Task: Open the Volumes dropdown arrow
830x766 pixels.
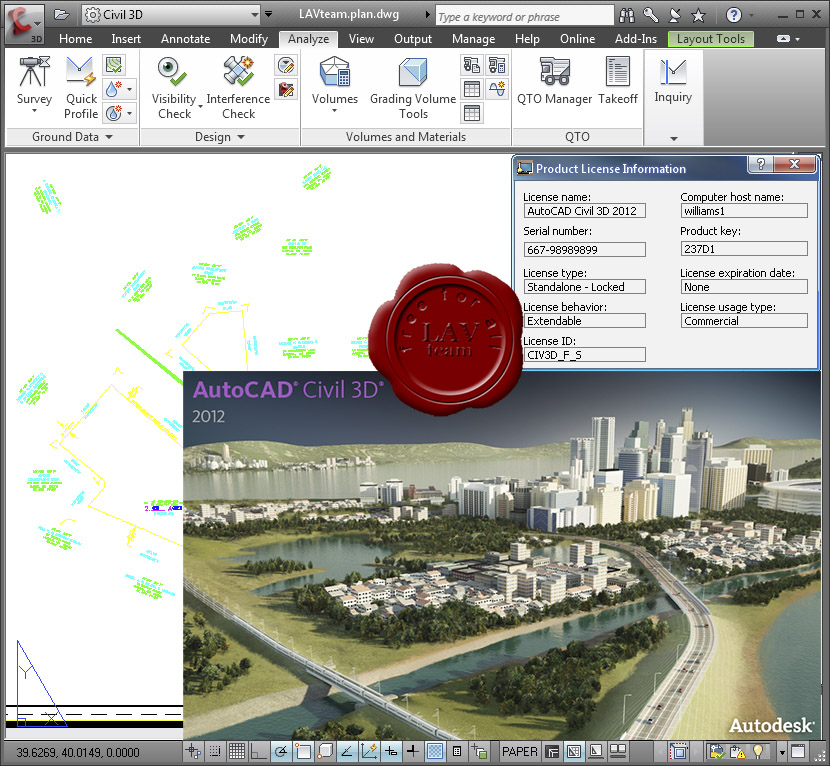Action: 335,111
